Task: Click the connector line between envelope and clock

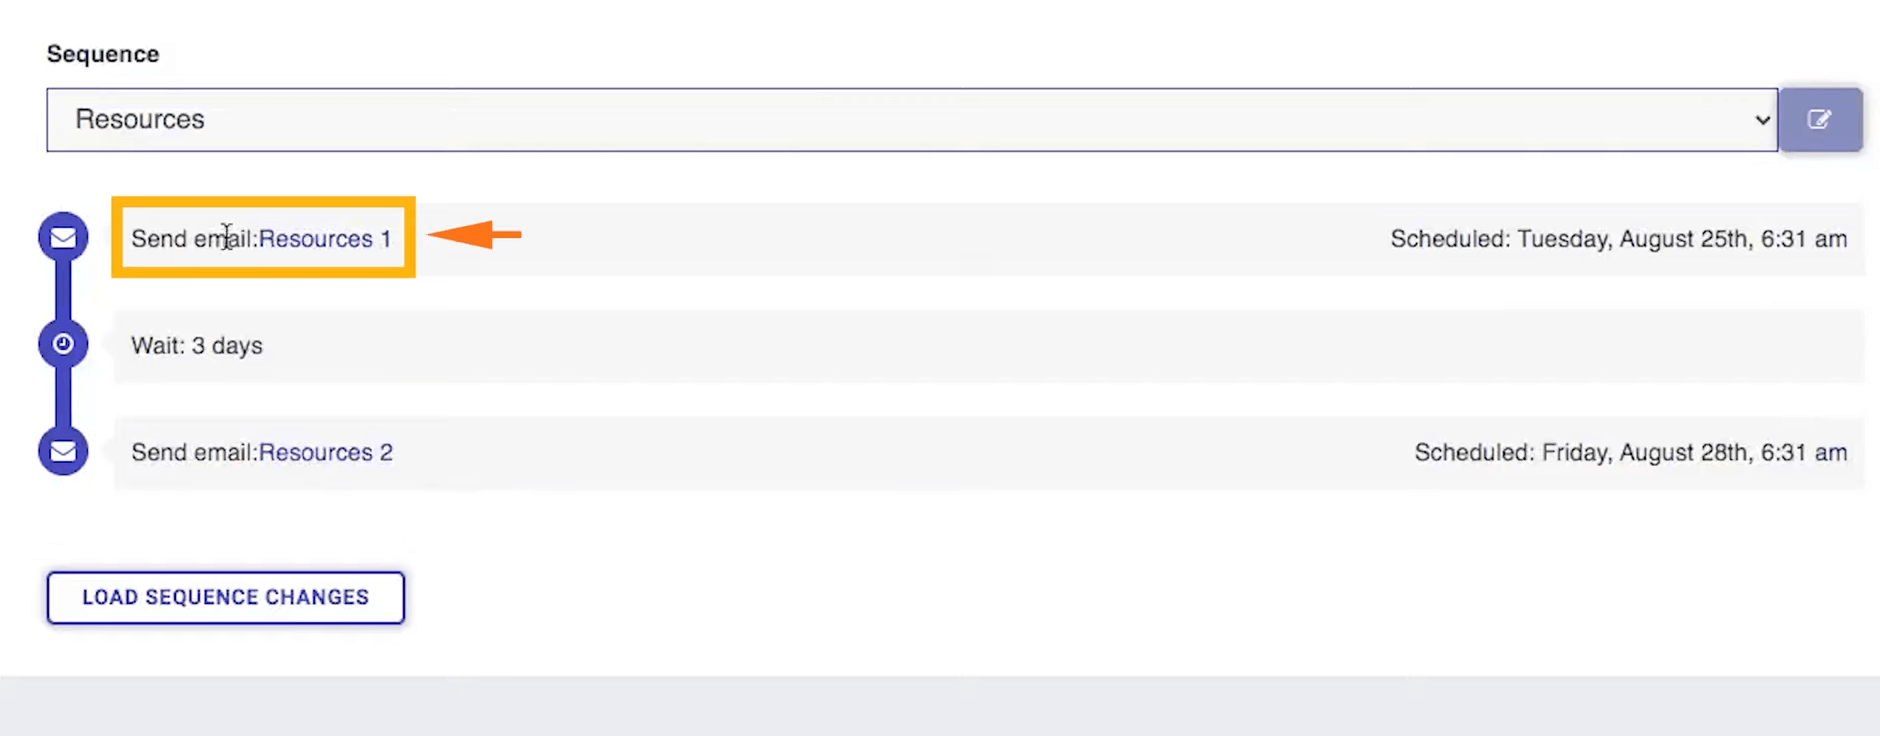Action: (63, 291)
